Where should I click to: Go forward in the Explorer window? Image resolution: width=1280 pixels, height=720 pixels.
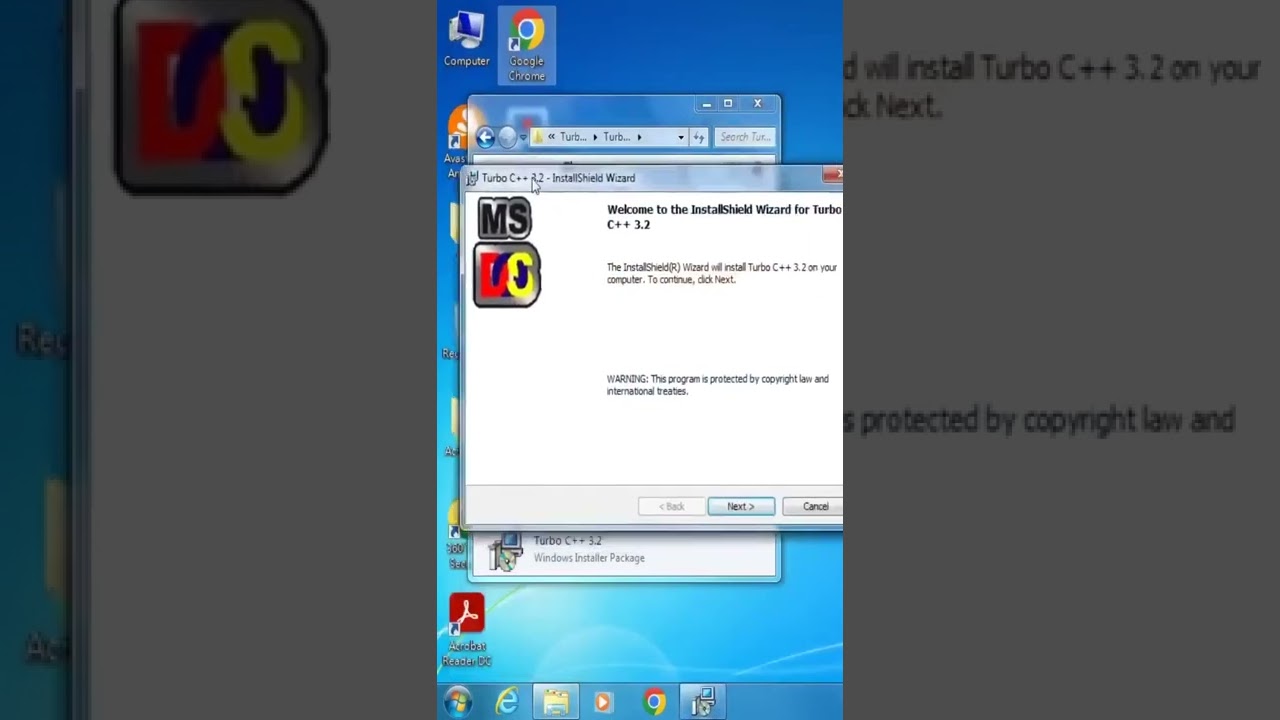pos(507,137)
